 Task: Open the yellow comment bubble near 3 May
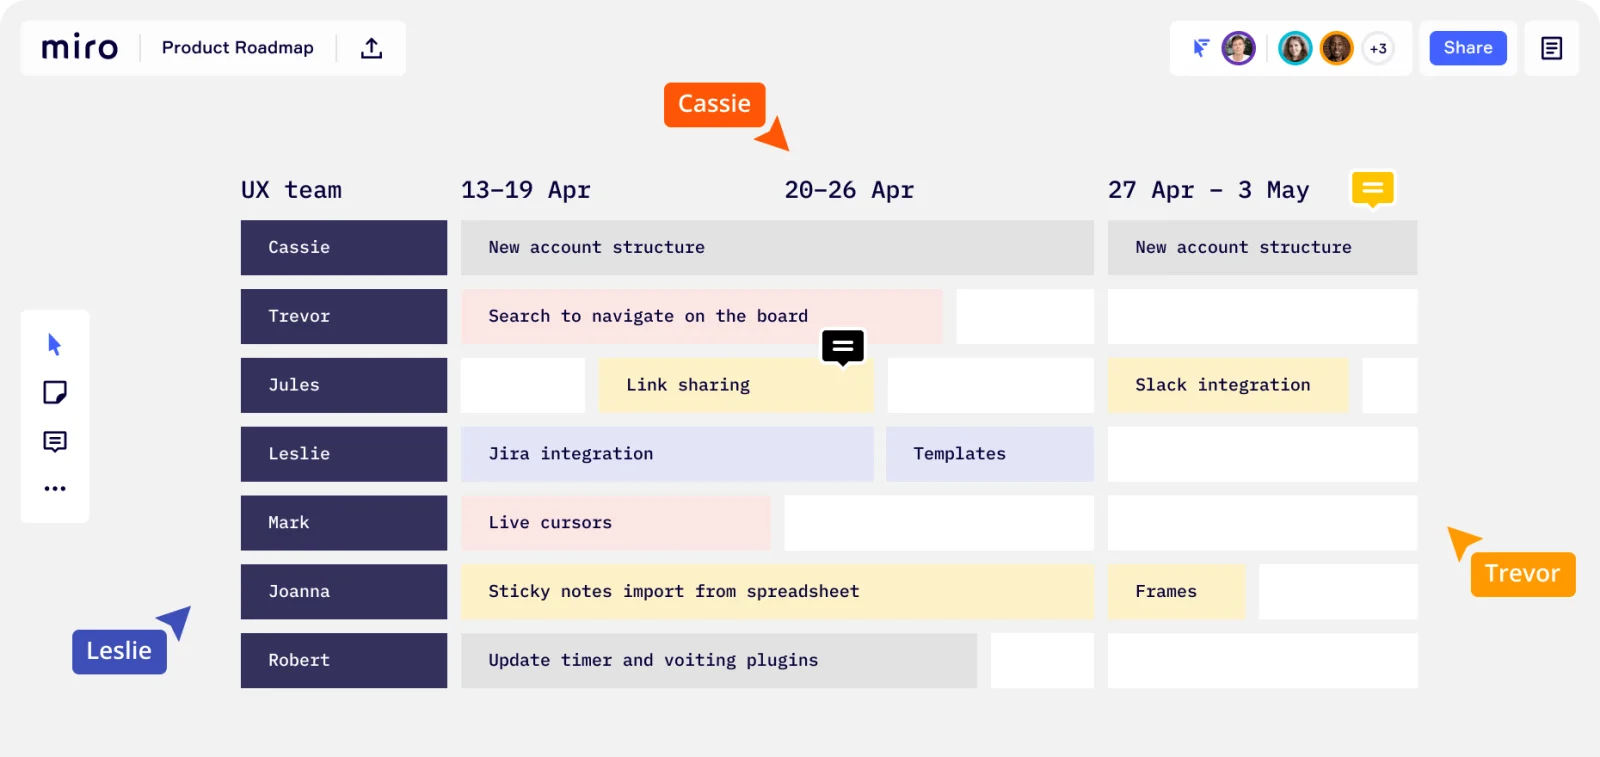[x=1373, y=189]
